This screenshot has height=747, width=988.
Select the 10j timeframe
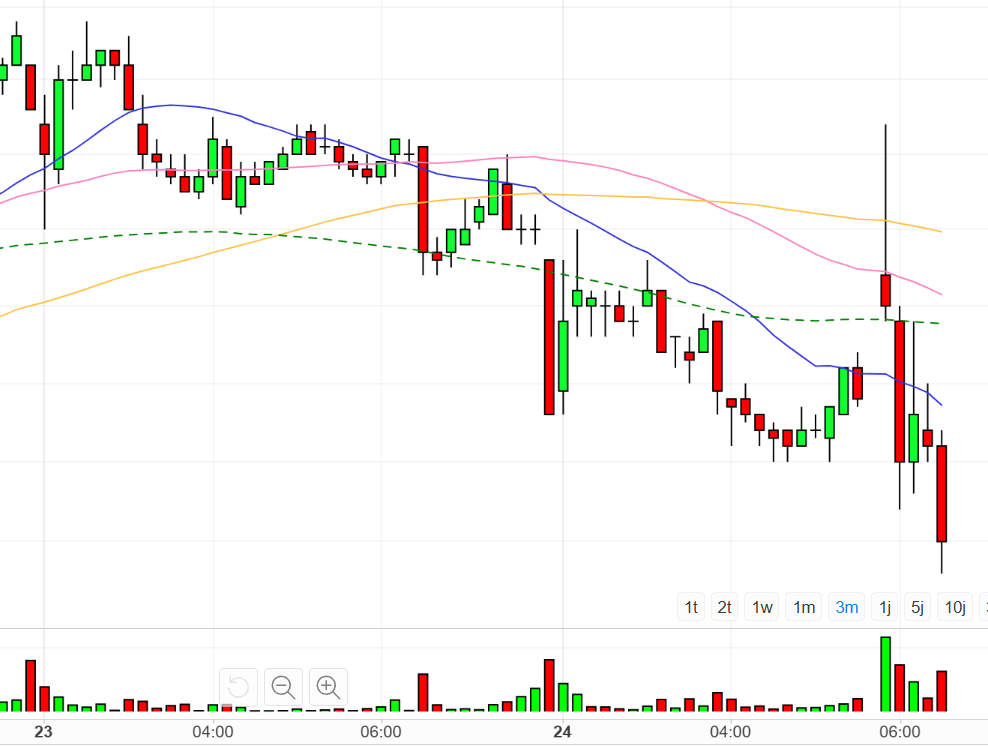pyautogui.click(x=953, y=607)
